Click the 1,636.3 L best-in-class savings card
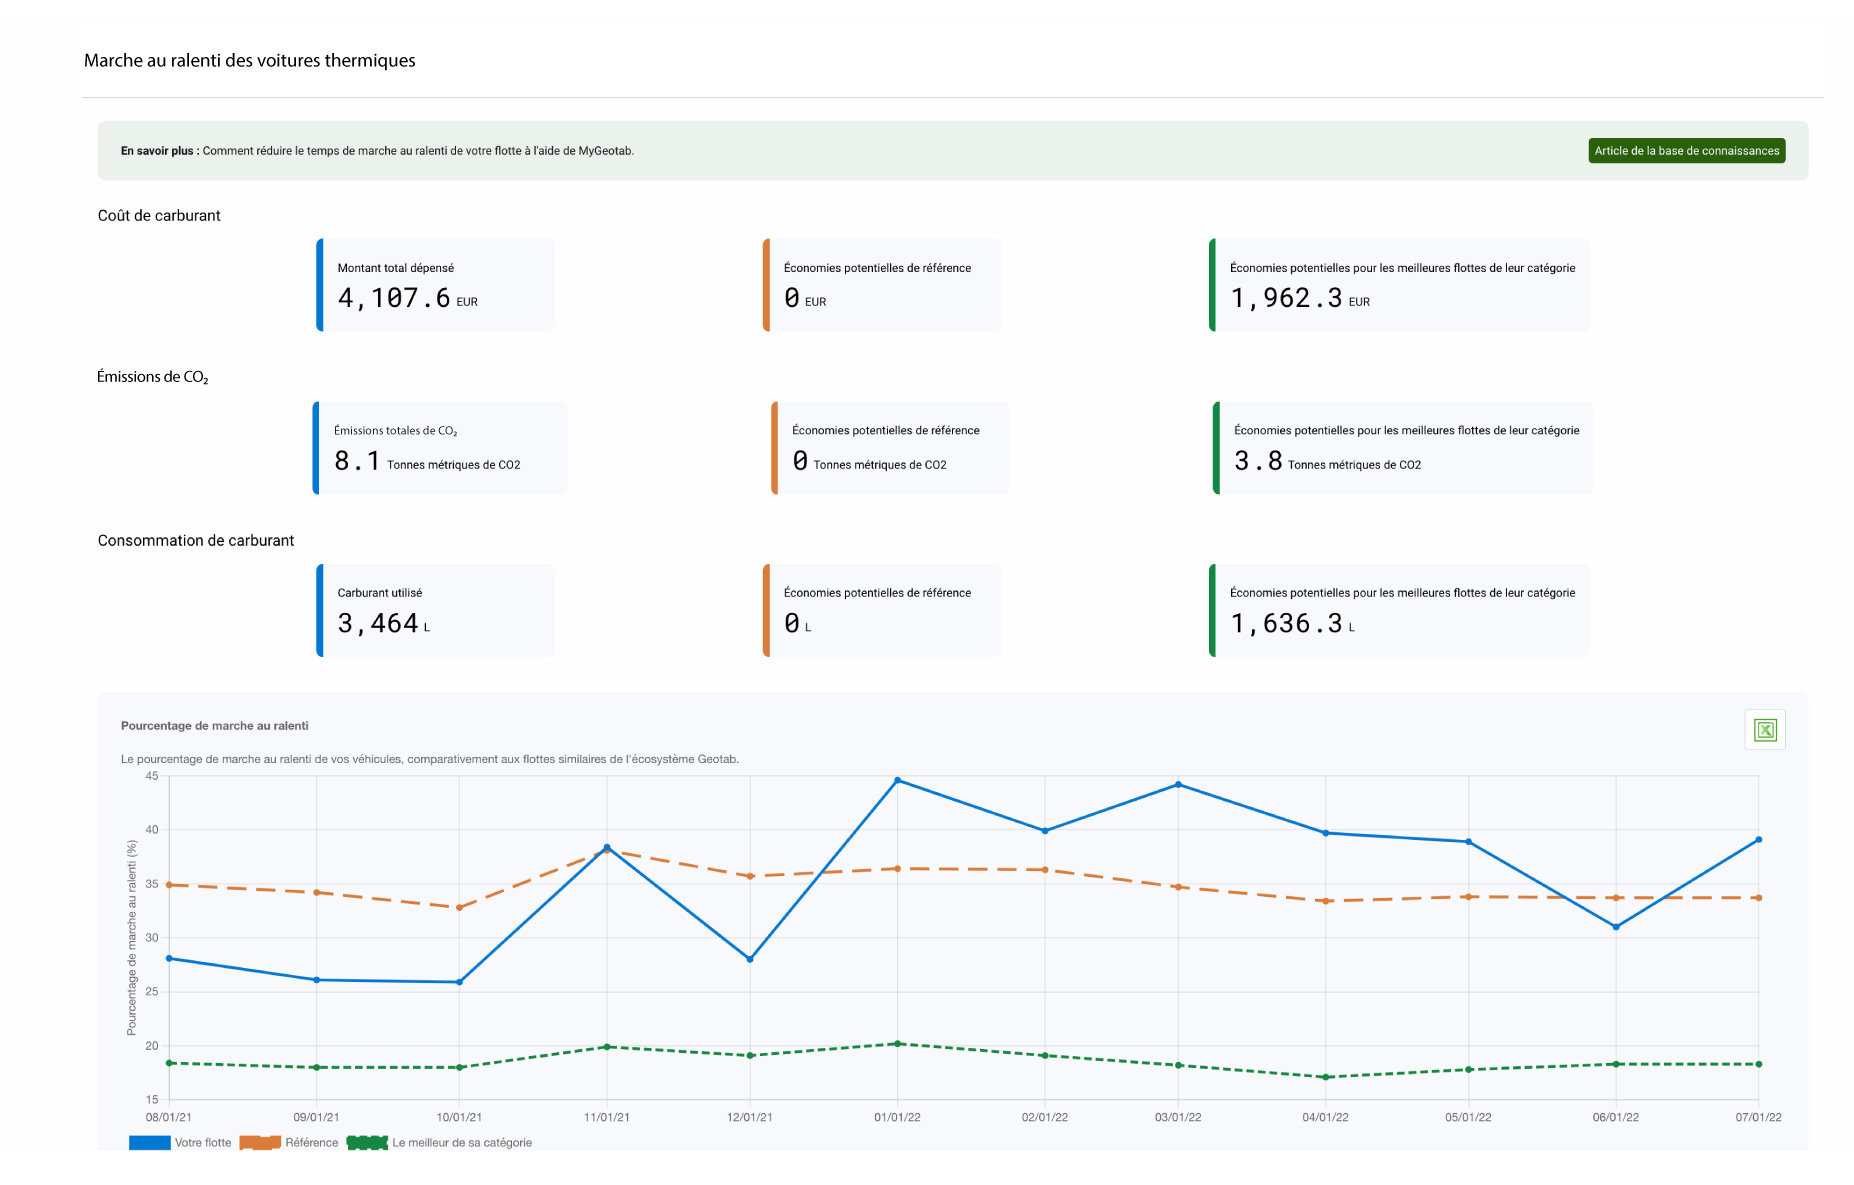Viewport: 1854px width, 1185px height. pyautogui.click(x=1399, y=610)
